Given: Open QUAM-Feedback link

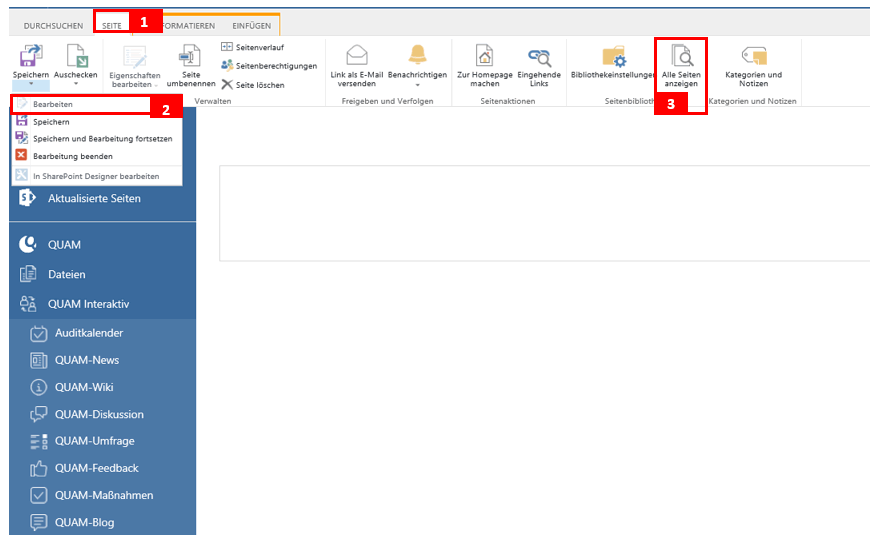Looking at the screenshot, I should [x=97, y=468].
